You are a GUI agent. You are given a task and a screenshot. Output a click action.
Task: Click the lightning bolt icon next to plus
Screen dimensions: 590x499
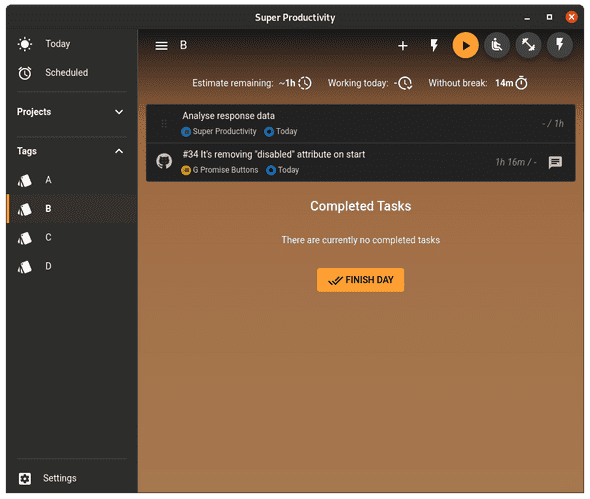(x=434, y=46)
